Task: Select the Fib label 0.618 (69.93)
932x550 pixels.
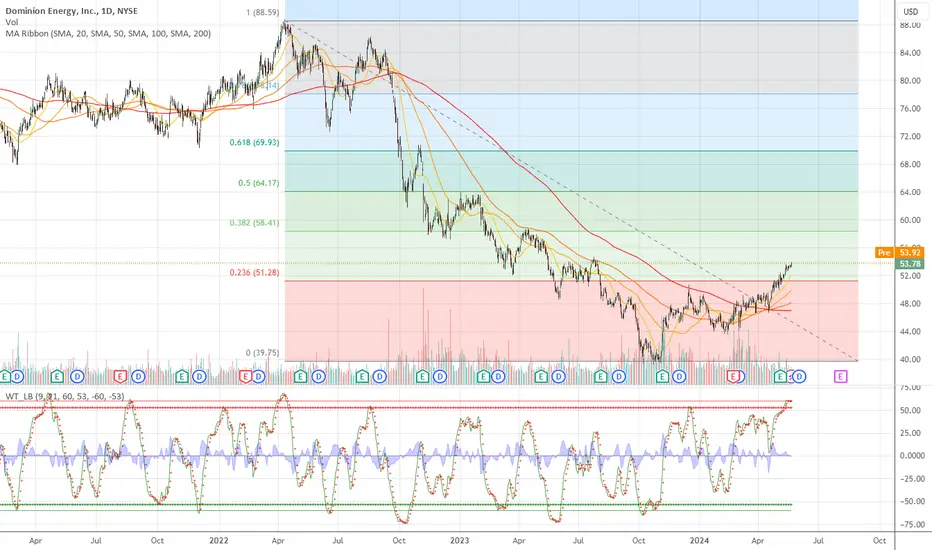Action: coord(254,142)
